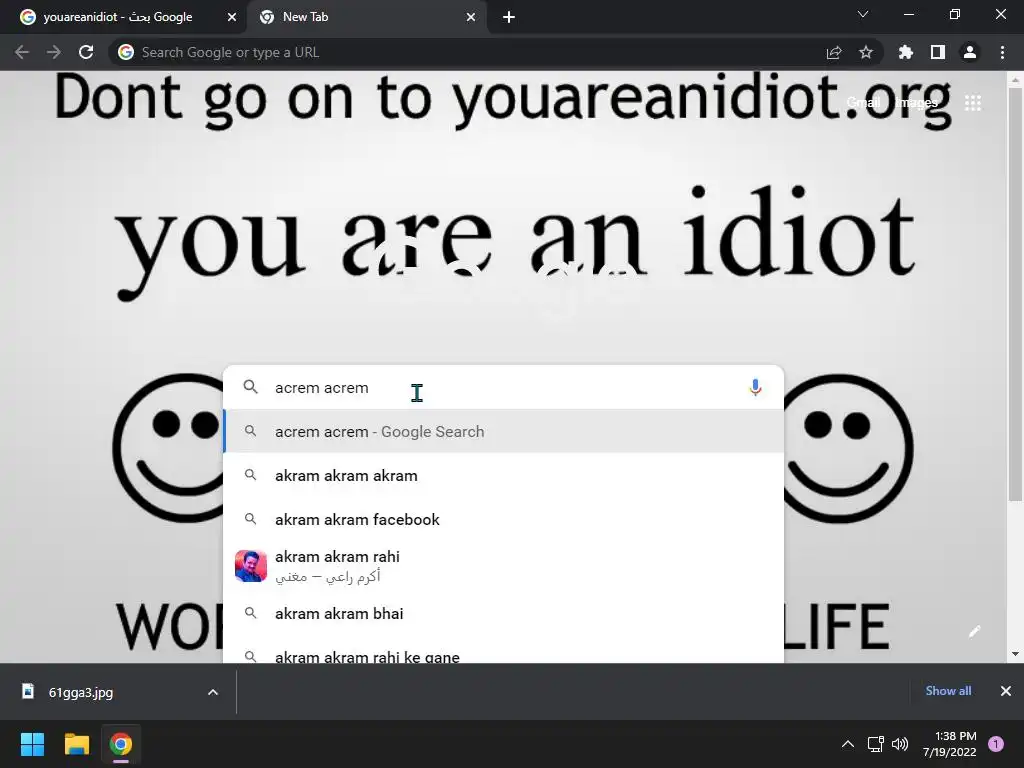Click Show all downloads
The image size is (1024, 768).
point(948,691)
